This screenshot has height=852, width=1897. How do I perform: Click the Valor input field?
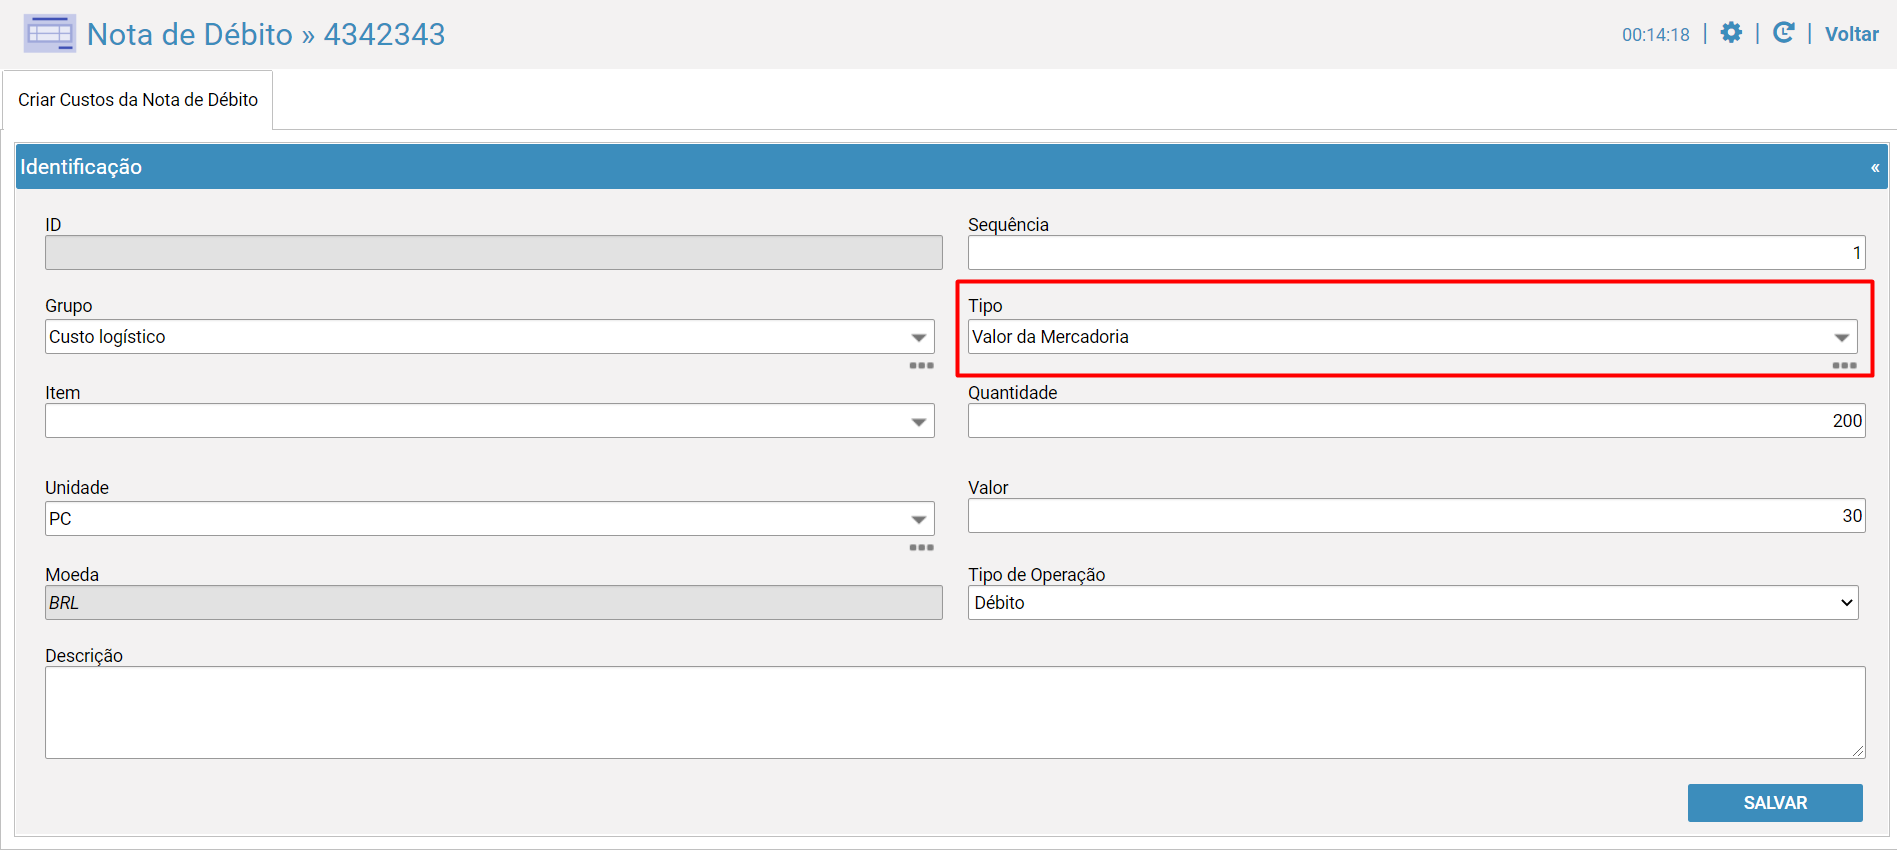(x=1416, y=516)
